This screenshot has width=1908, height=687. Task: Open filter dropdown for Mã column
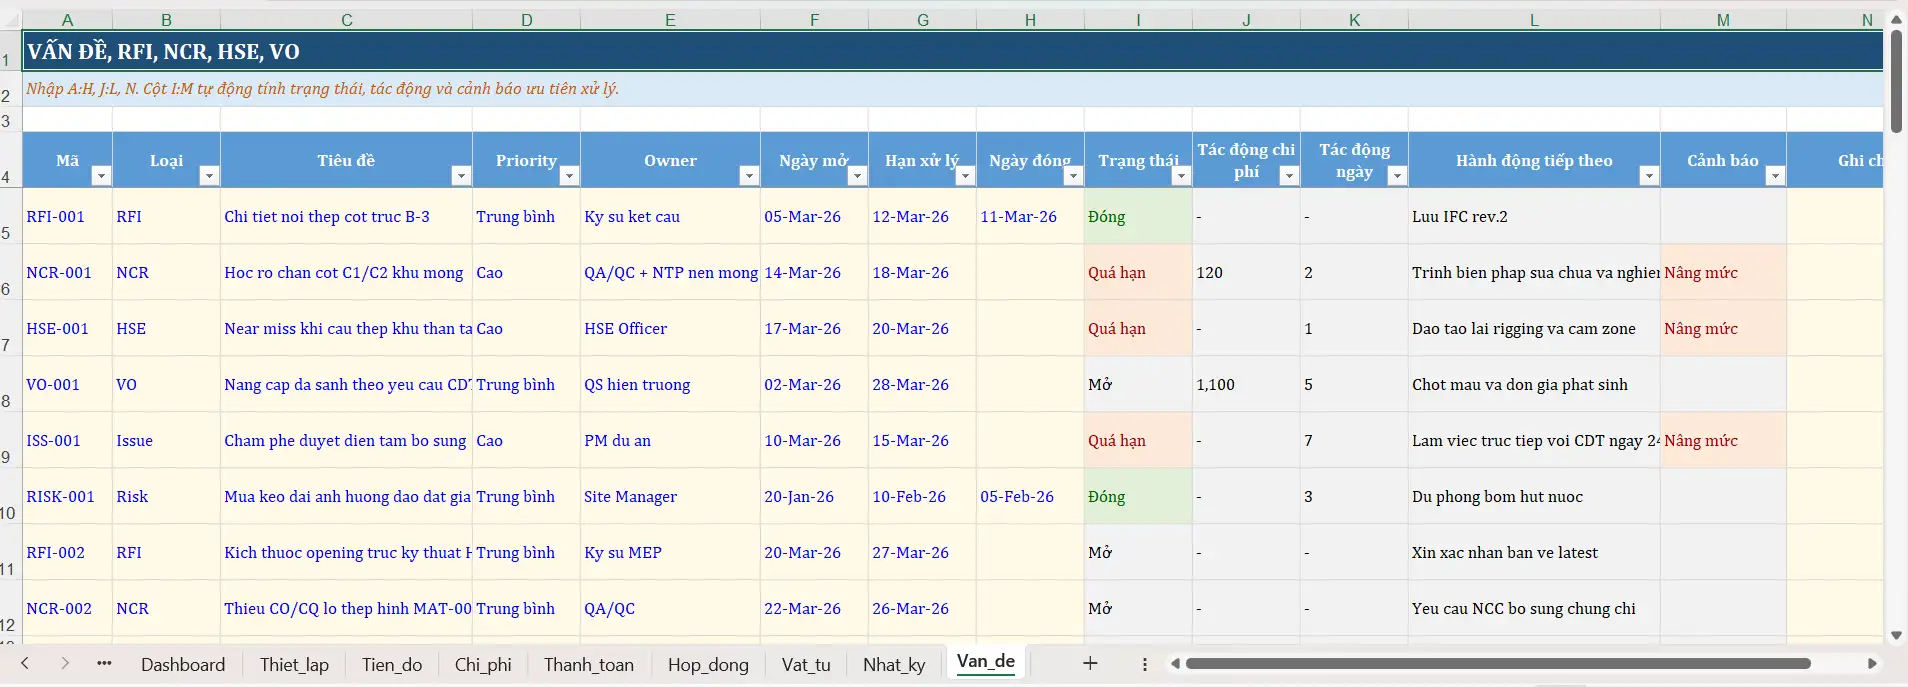101,176
